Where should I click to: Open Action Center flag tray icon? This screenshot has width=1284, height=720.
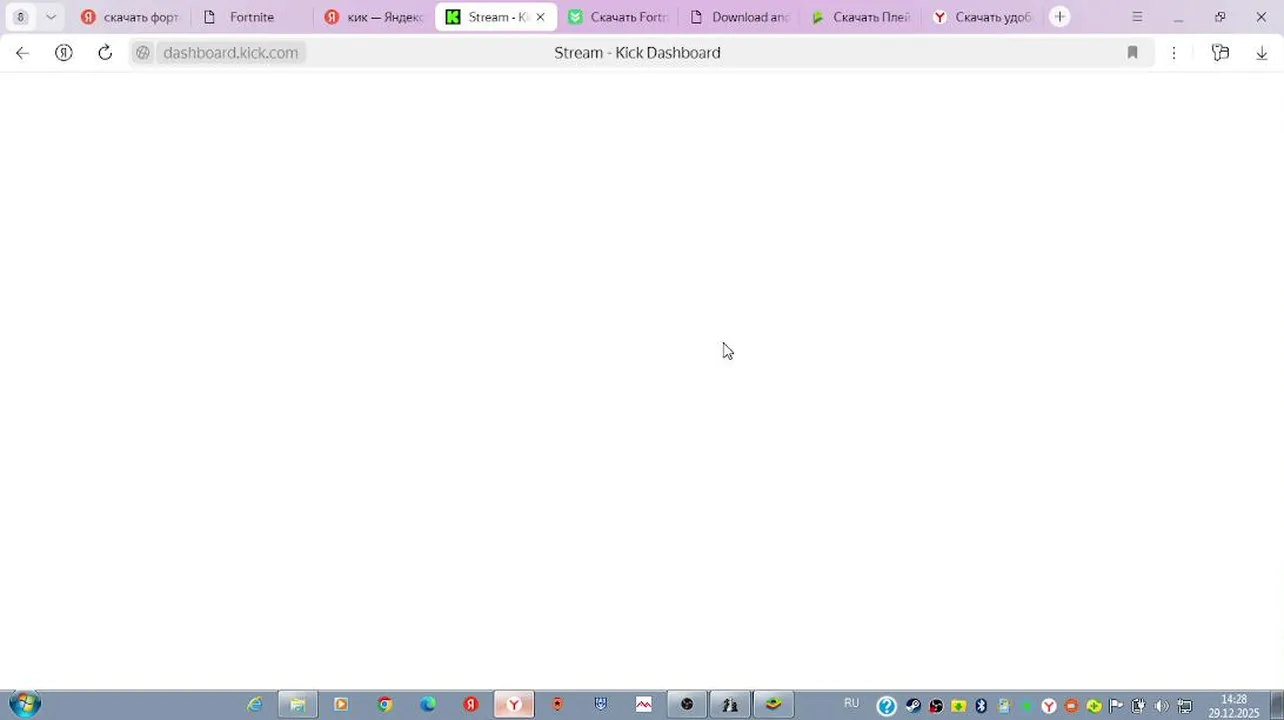point(1116,706)
